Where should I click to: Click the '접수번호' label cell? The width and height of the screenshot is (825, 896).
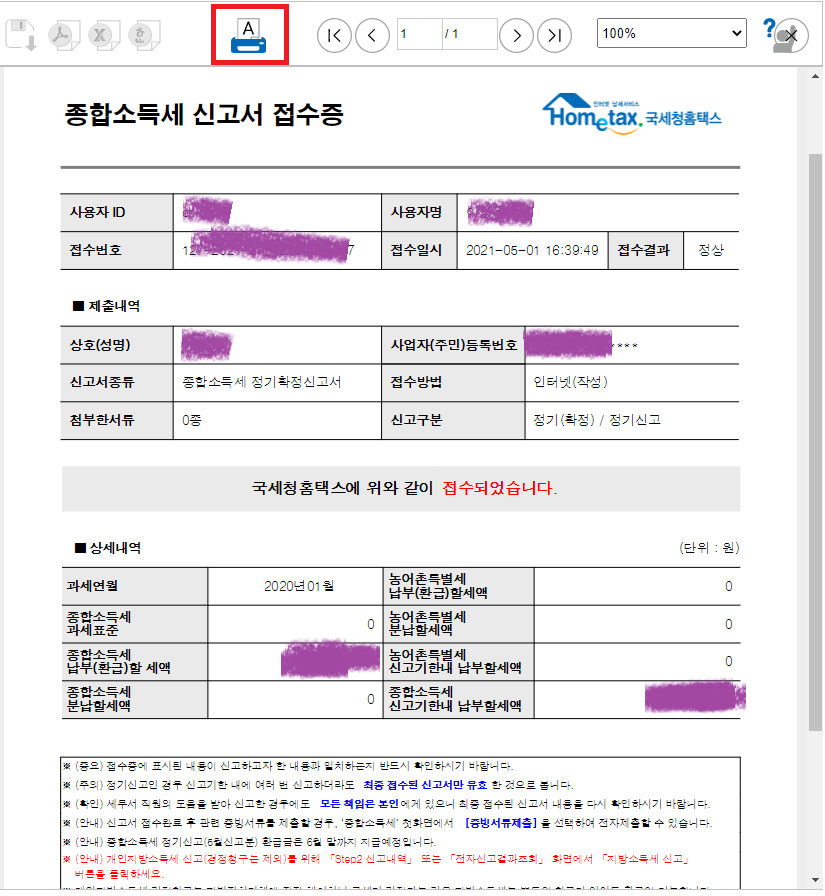coord(117,250)
